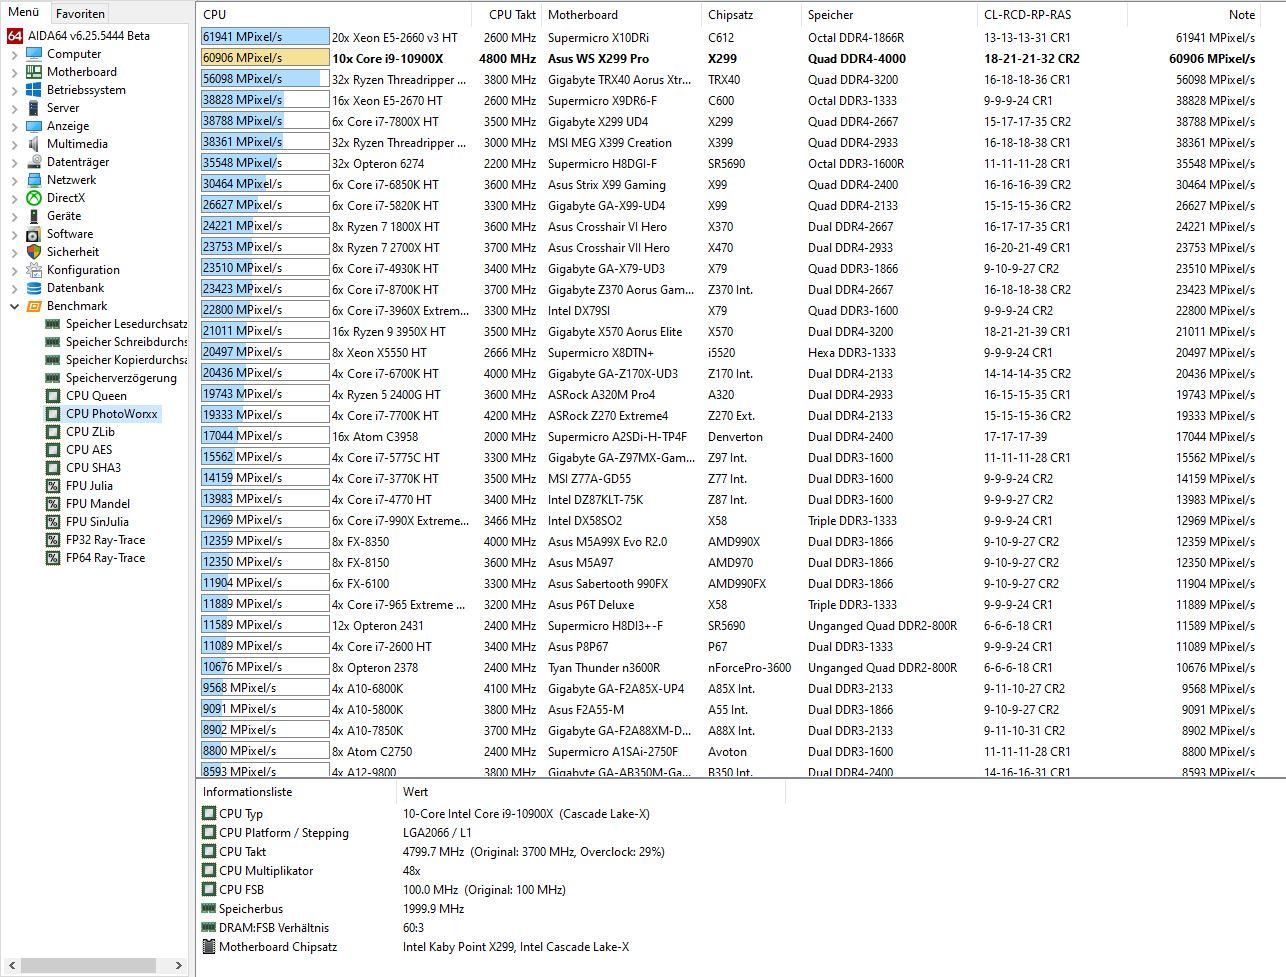This screenshot has width=1286, height=977.
Task: Sort by the Motherboard column header
Action: 621,15
